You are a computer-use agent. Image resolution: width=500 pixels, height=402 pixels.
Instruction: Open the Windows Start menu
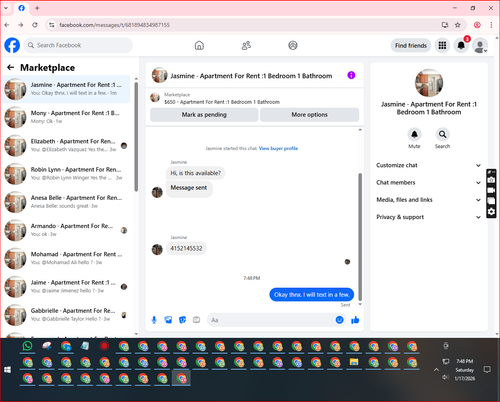pyautogui.click(x=8, y=370)
